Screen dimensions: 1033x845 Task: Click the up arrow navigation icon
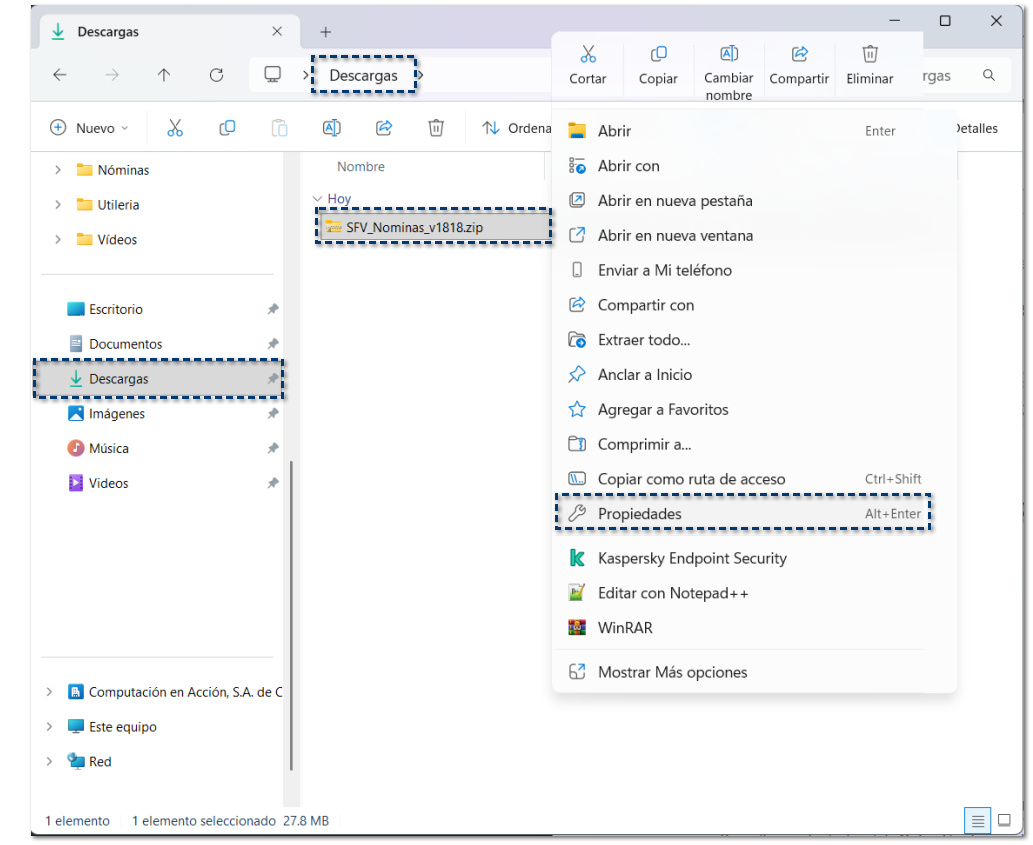pyautogui.click(x=164, y=75)
